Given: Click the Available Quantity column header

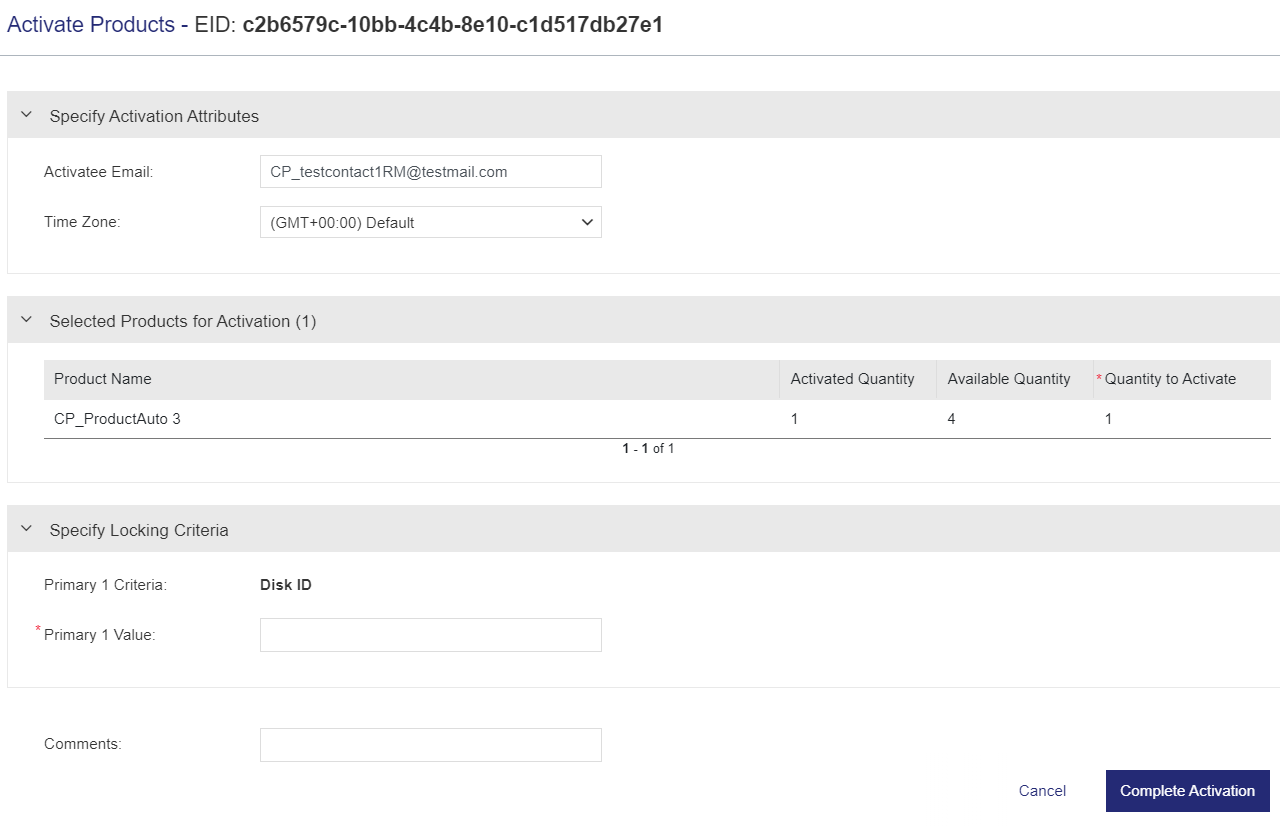Looking at the screenshot, I should (1015, 379).
